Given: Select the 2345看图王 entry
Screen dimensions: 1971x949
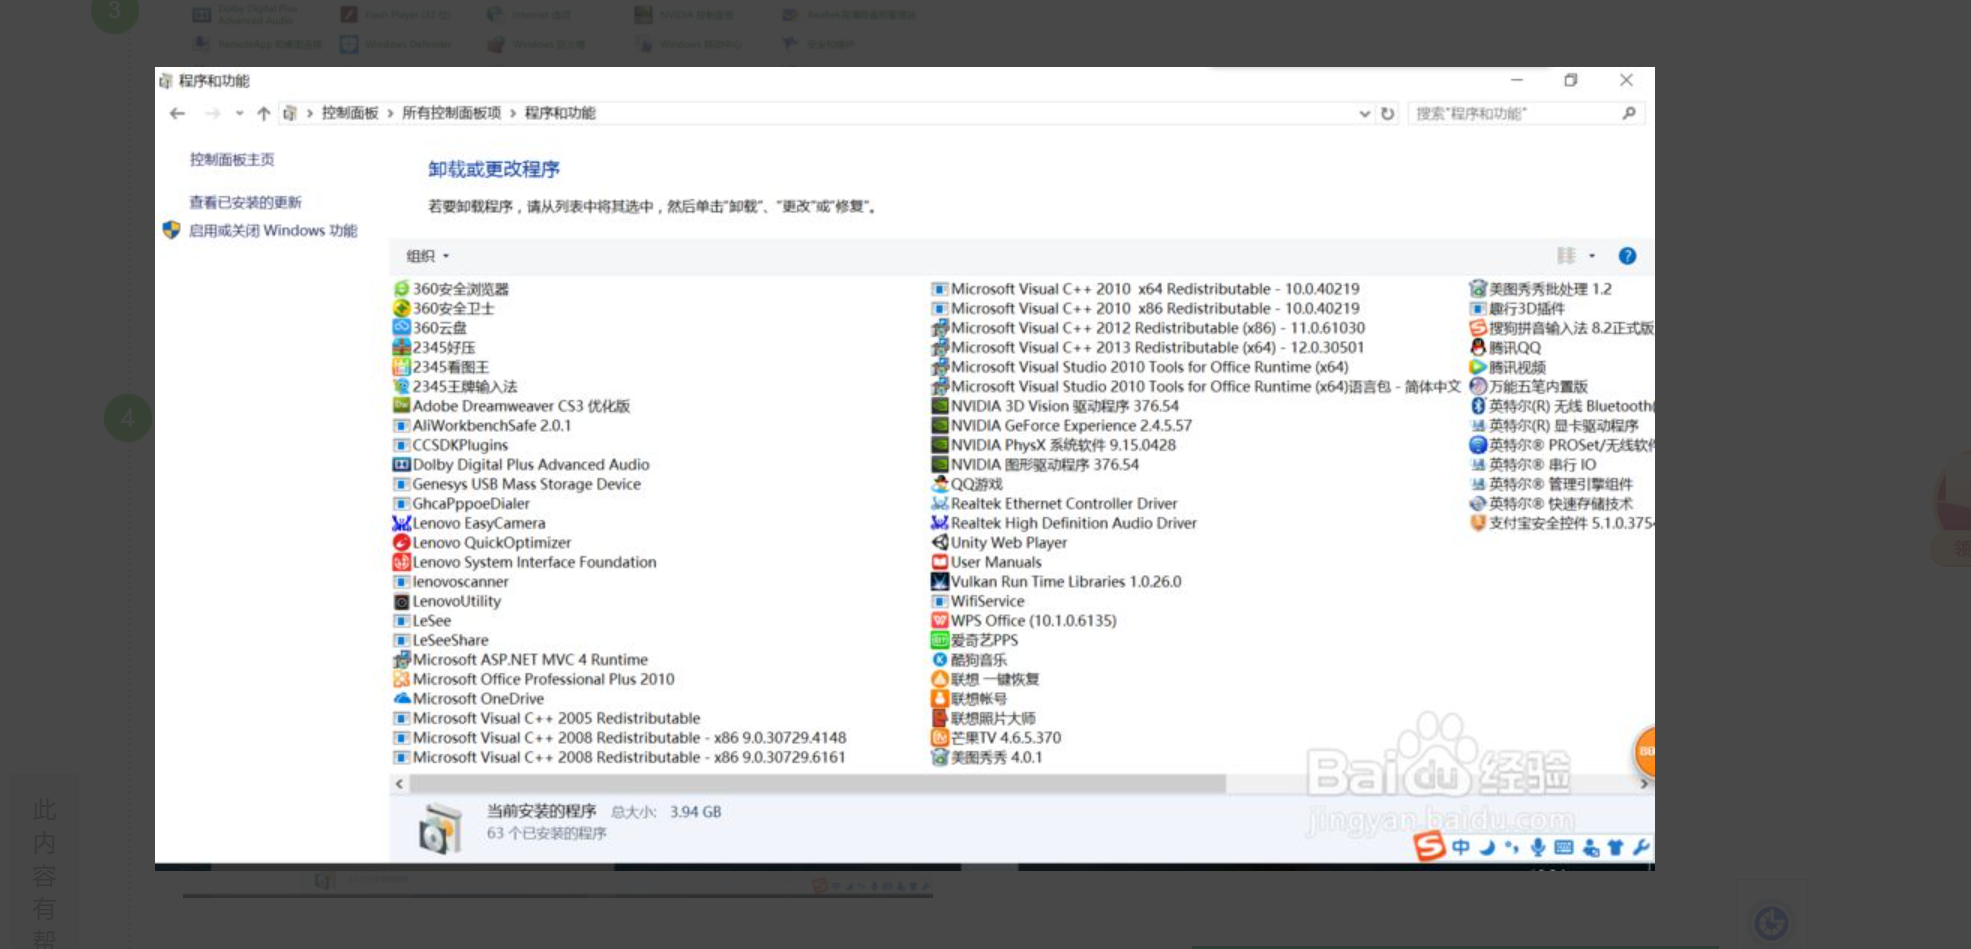Looking at the screenshot, I should (x=441, y=367).
